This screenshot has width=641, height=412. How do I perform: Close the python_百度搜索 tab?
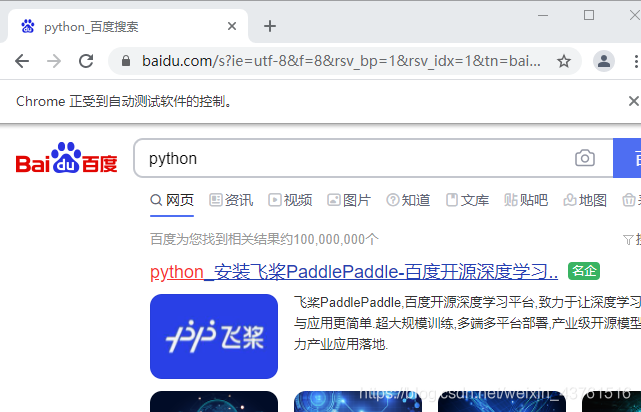[232, 26]
